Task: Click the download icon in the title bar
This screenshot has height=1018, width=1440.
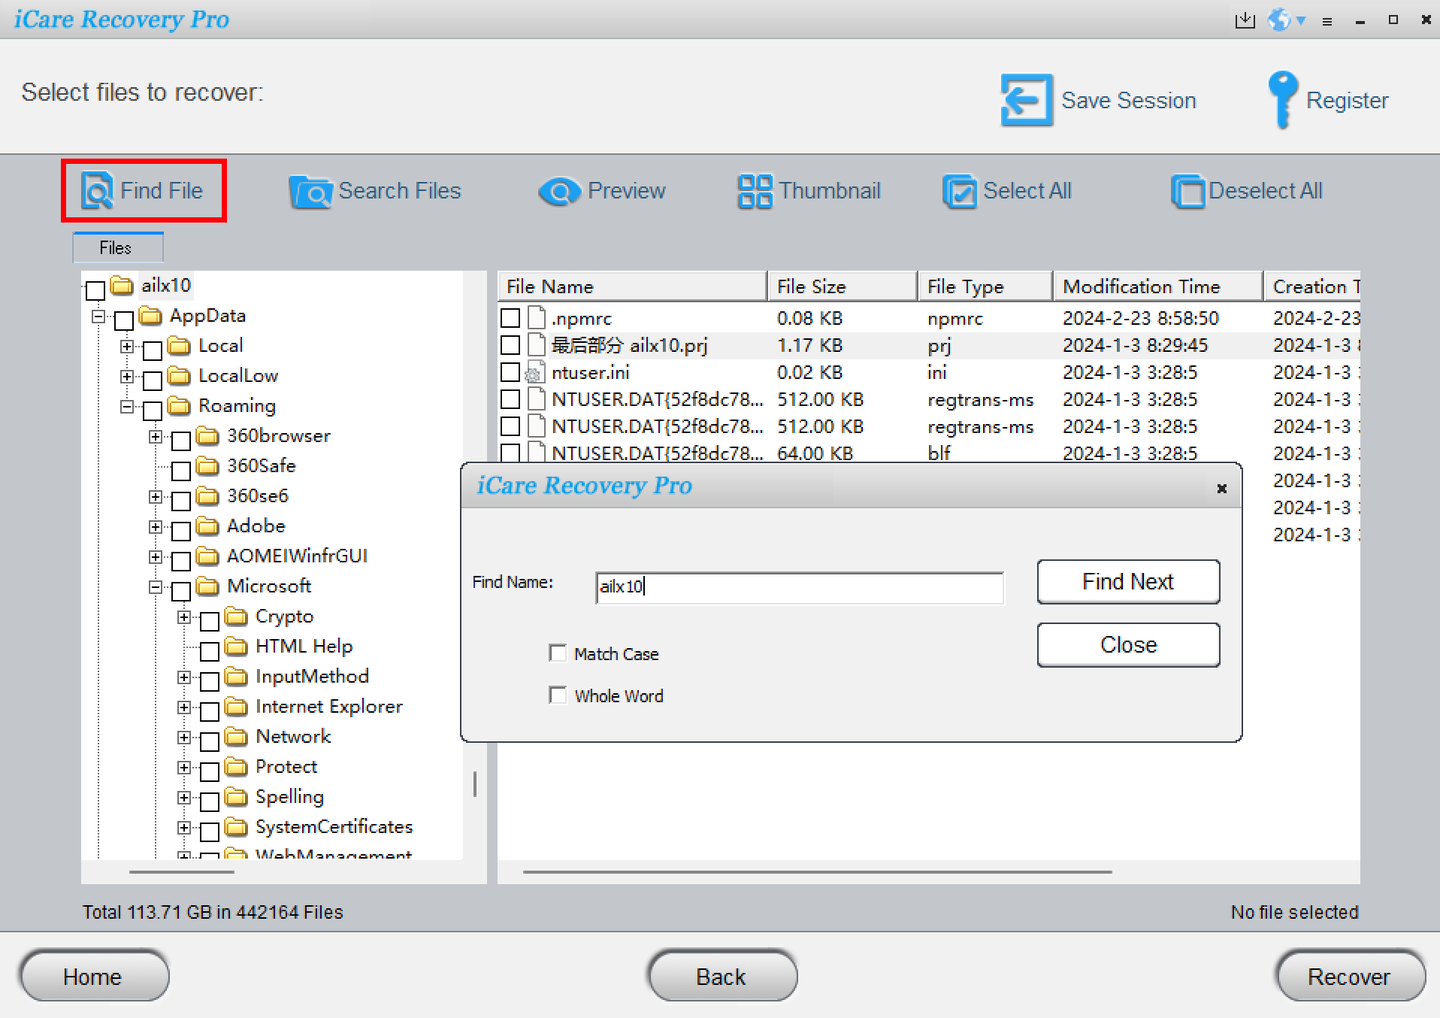Action: 1245,19
